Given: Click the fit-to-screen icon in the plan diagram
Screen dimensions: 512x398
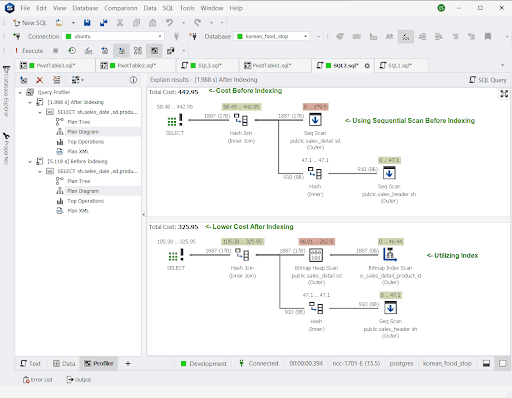Looking at the screenshot, I should [x=504, y=94].
